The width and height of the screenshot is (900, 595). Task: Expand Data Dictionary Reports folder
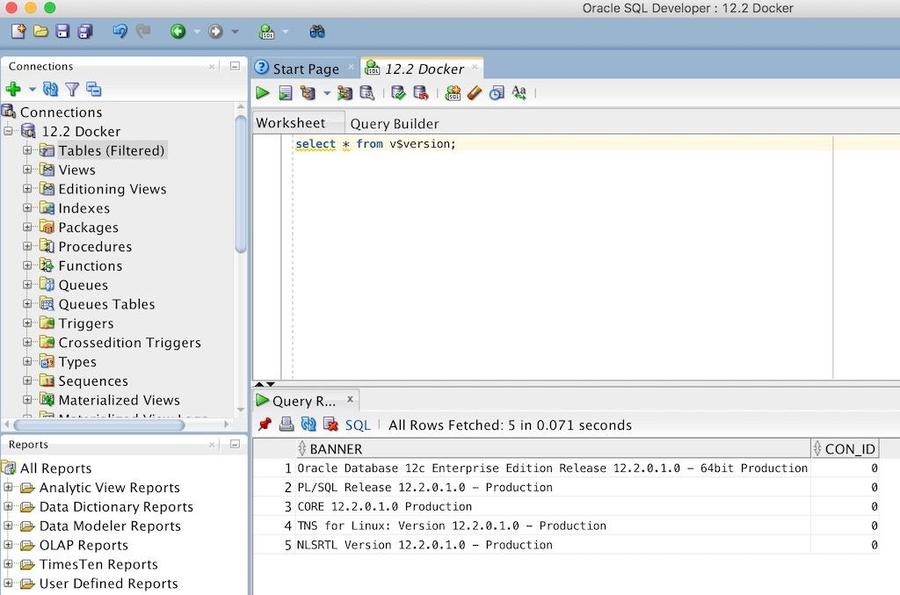tap(8, 507)
